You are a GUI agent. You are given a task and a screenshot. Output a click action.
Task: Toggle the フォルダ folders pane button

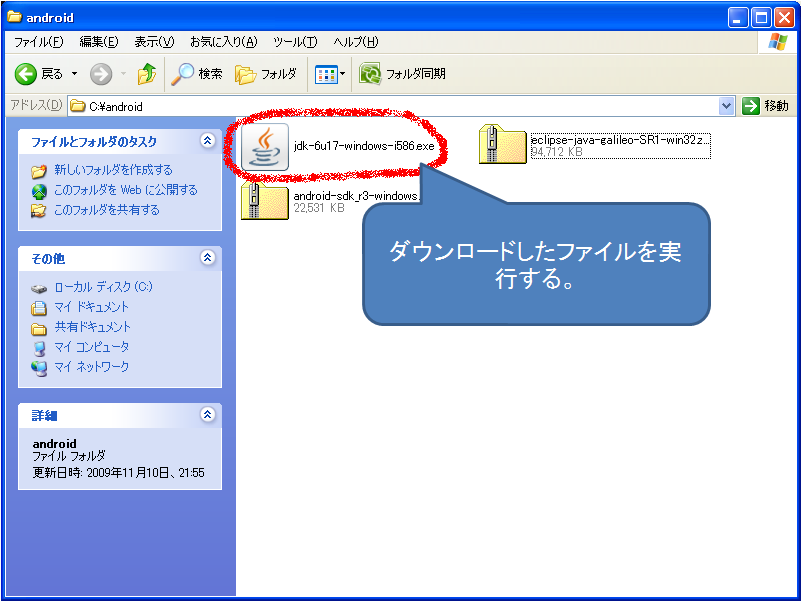click(x=266, y=74)
